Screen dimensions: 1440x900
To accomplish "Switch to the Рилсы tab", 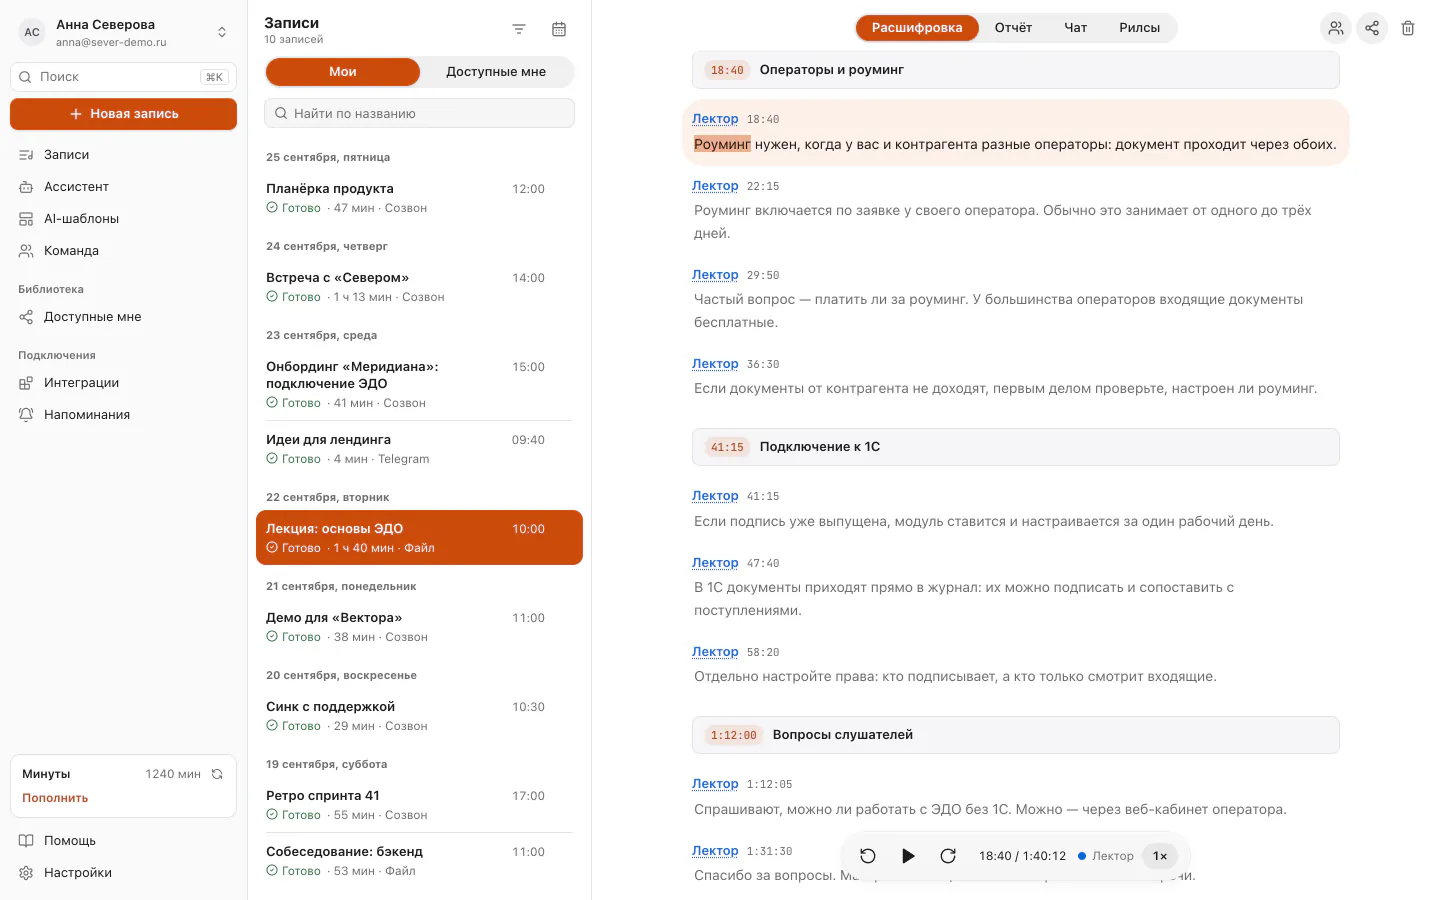I will (1139, 28).
